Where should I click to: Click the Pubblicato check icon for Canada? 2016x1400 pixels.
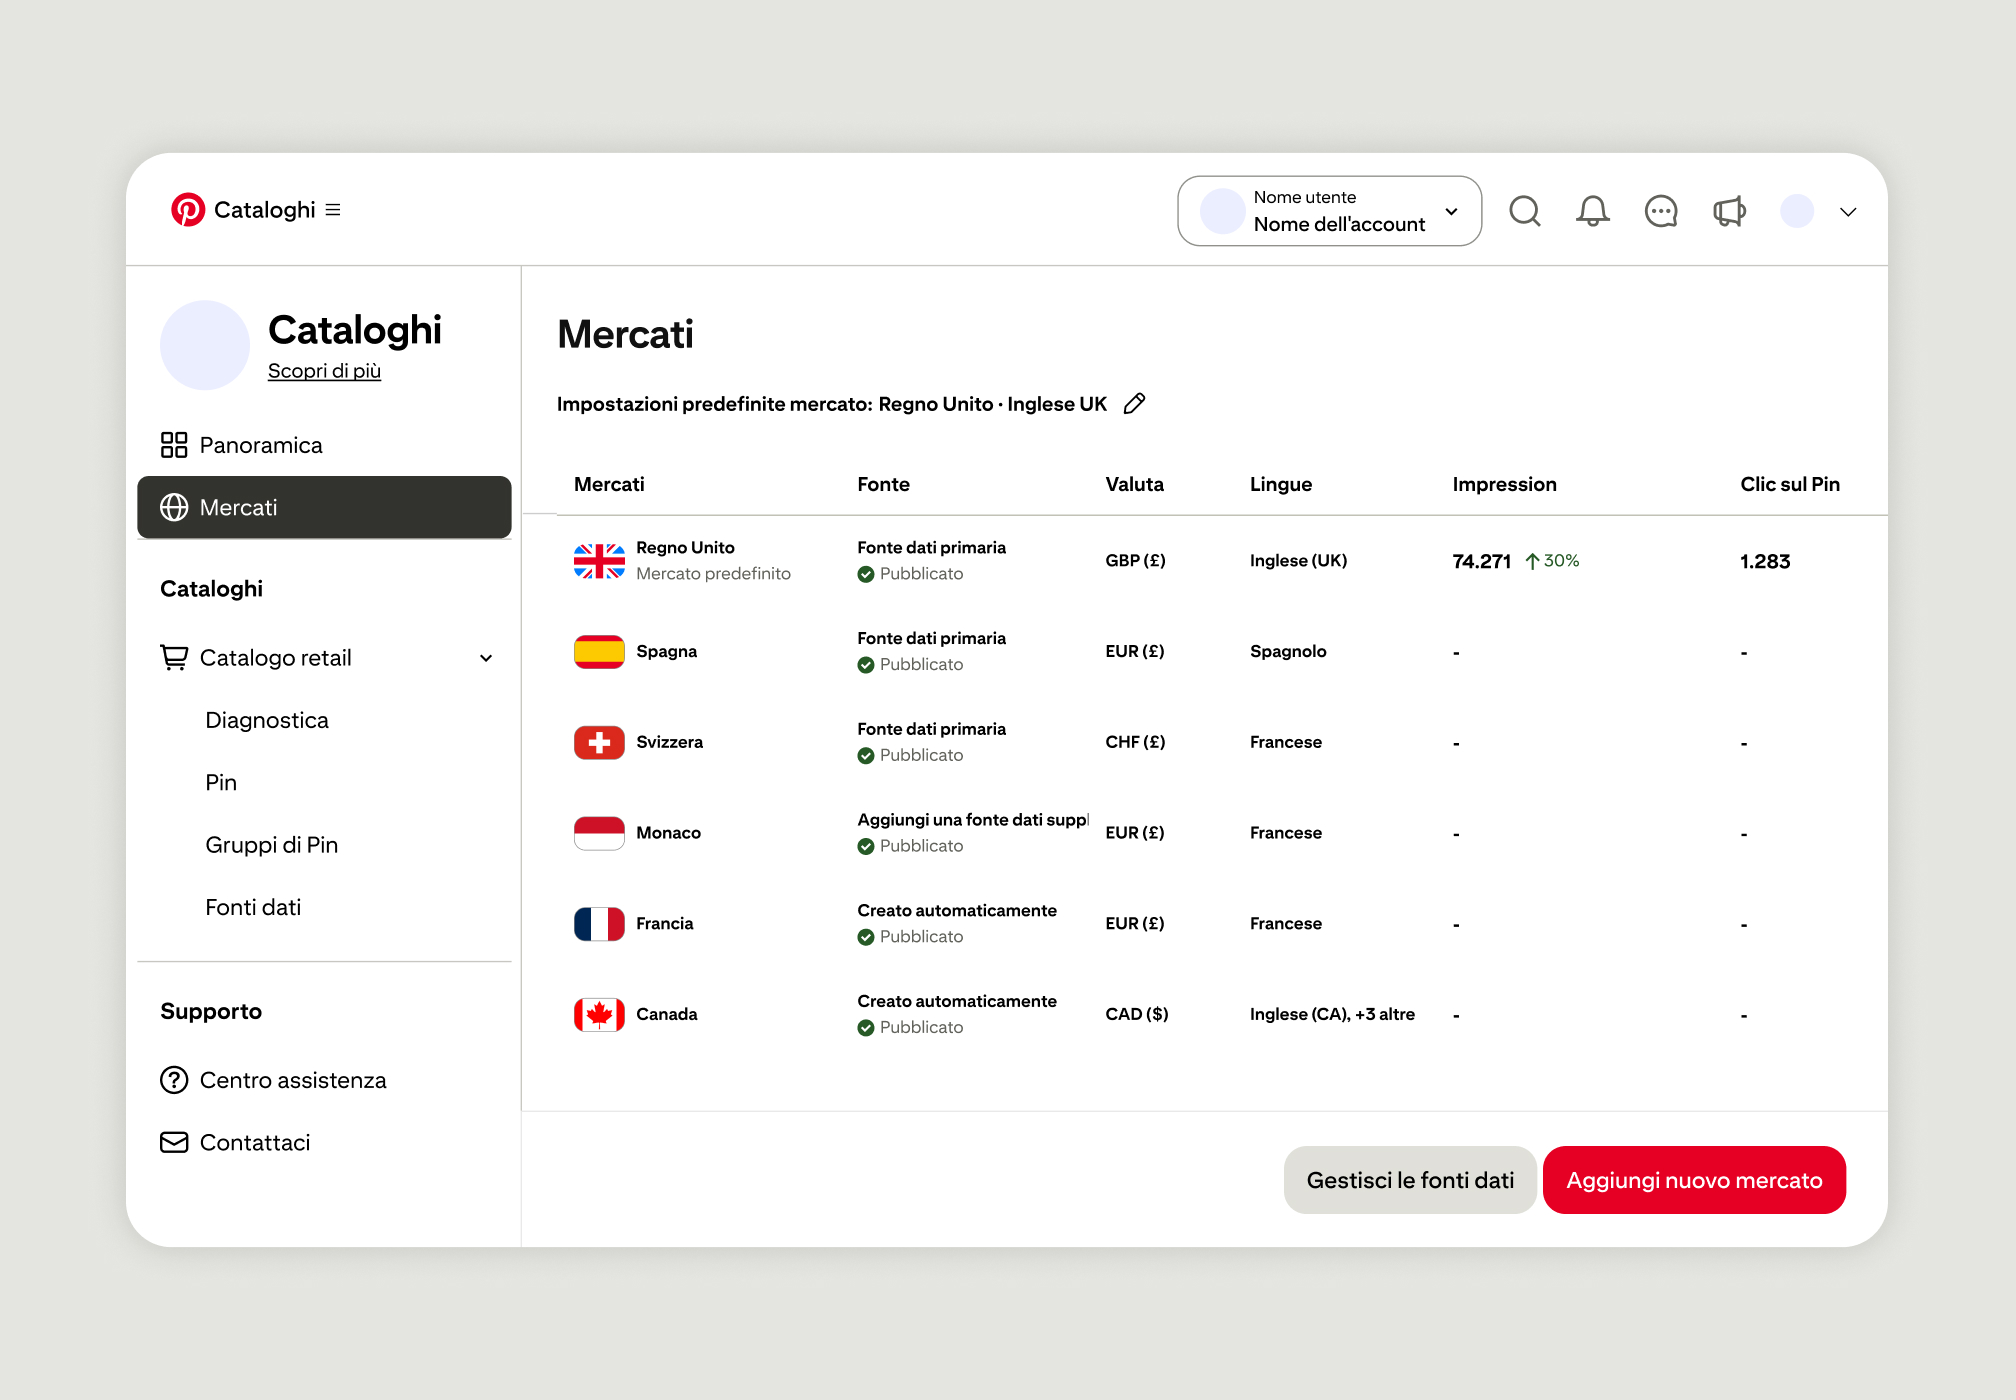[x=866, y=1028]
